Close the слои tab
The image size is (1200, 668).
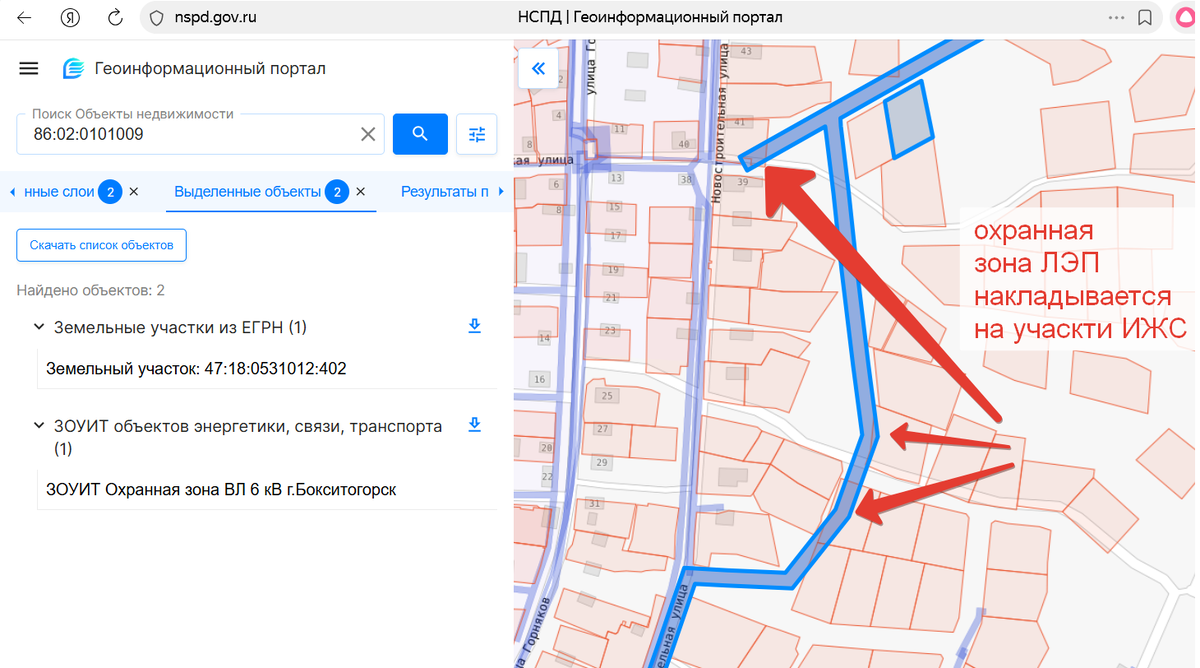[134, 191]
